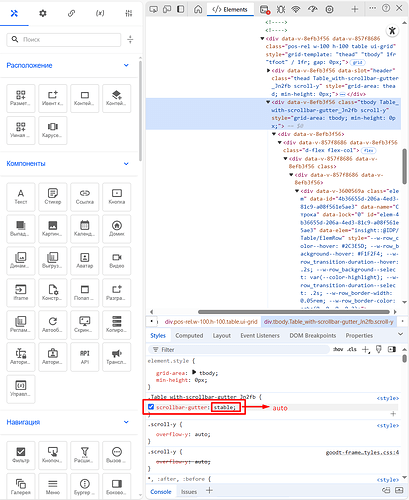Click the Поиск search field
The height and width of the screenshot is (500, 409).
click(64, 40)
